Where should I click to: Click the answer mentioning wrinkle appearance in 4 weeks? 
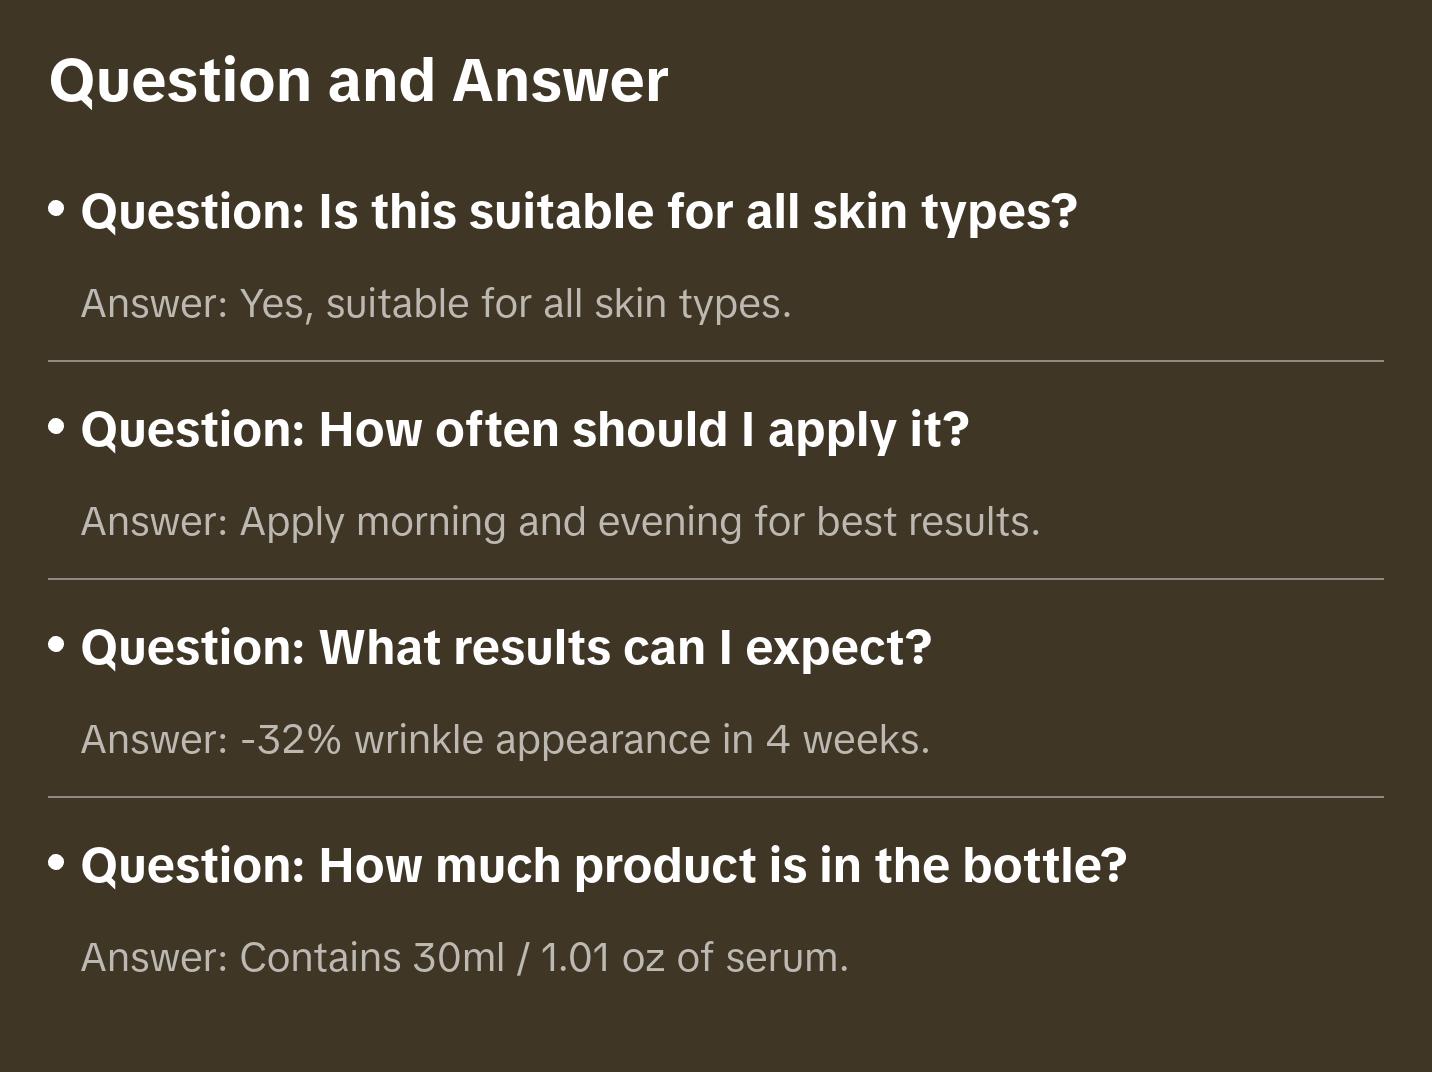point(505,740)
